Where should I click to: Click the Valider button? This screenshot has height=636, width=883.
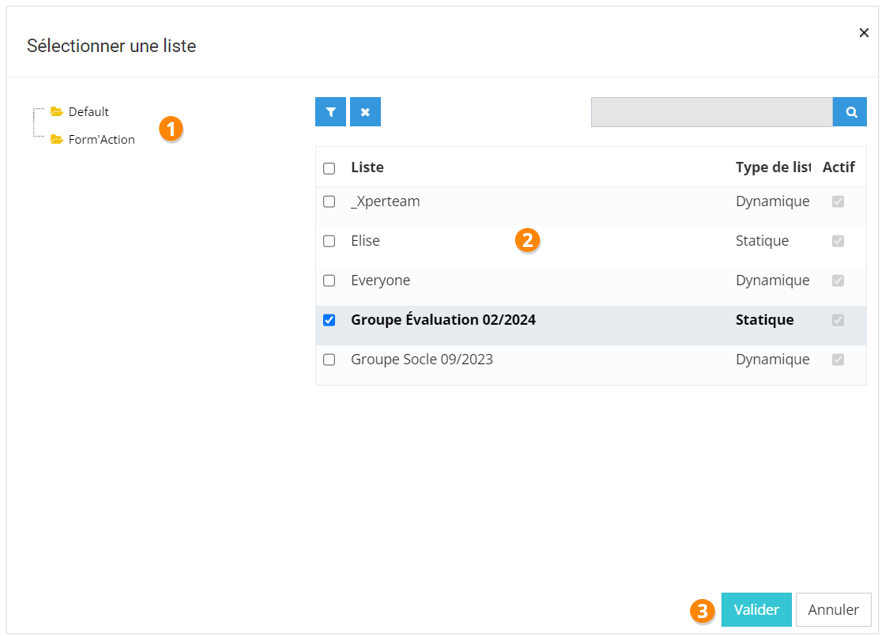pos(756,610)
